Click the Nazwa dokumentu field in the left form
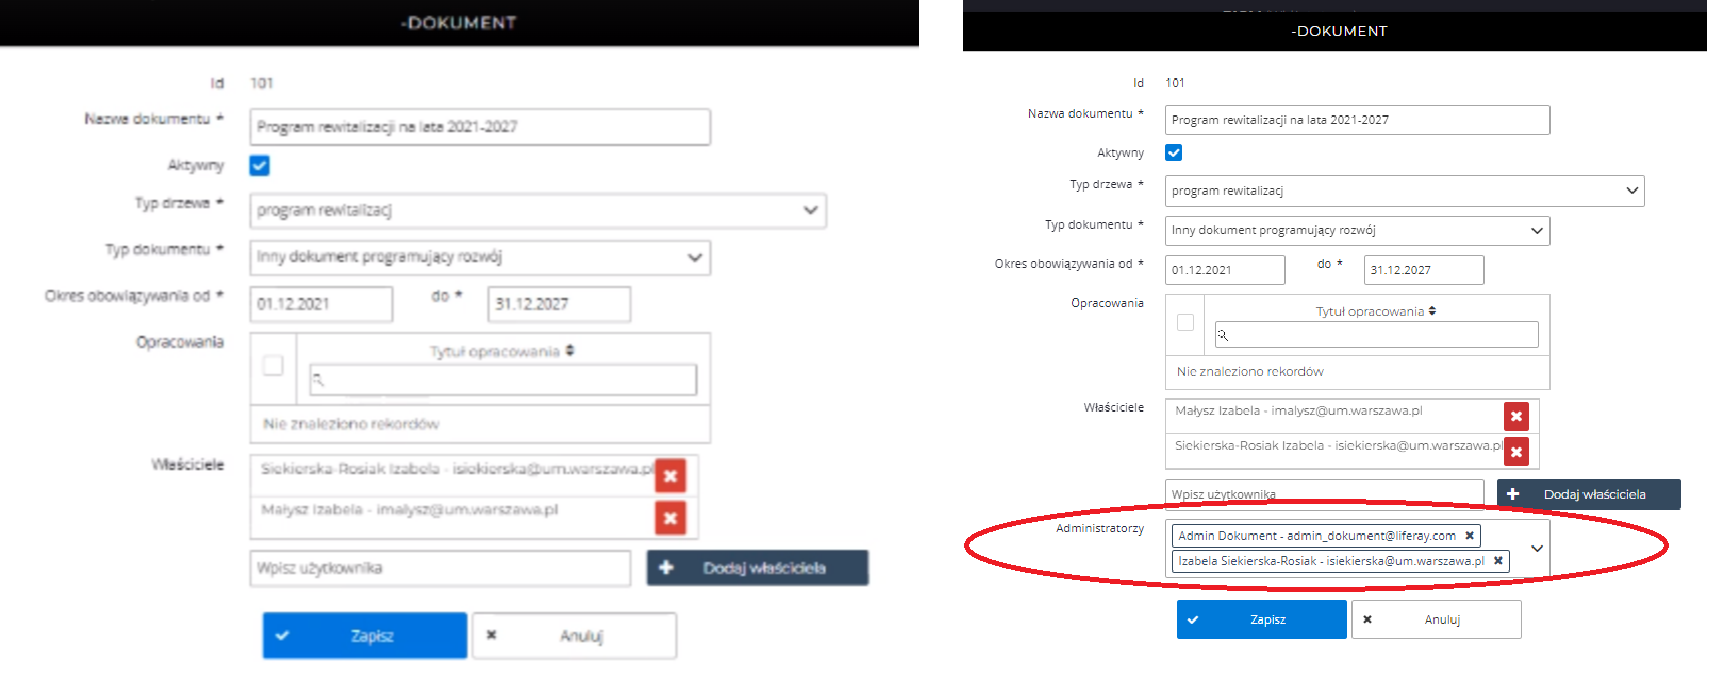 [x=480, y=127]
